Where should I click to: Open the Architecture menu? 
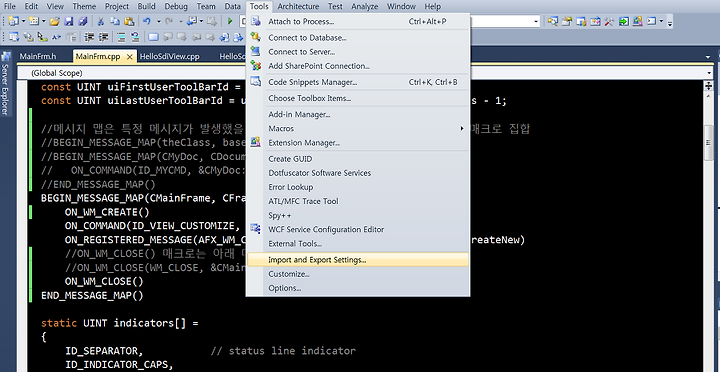pyautogui.click(x=298, y=6)
